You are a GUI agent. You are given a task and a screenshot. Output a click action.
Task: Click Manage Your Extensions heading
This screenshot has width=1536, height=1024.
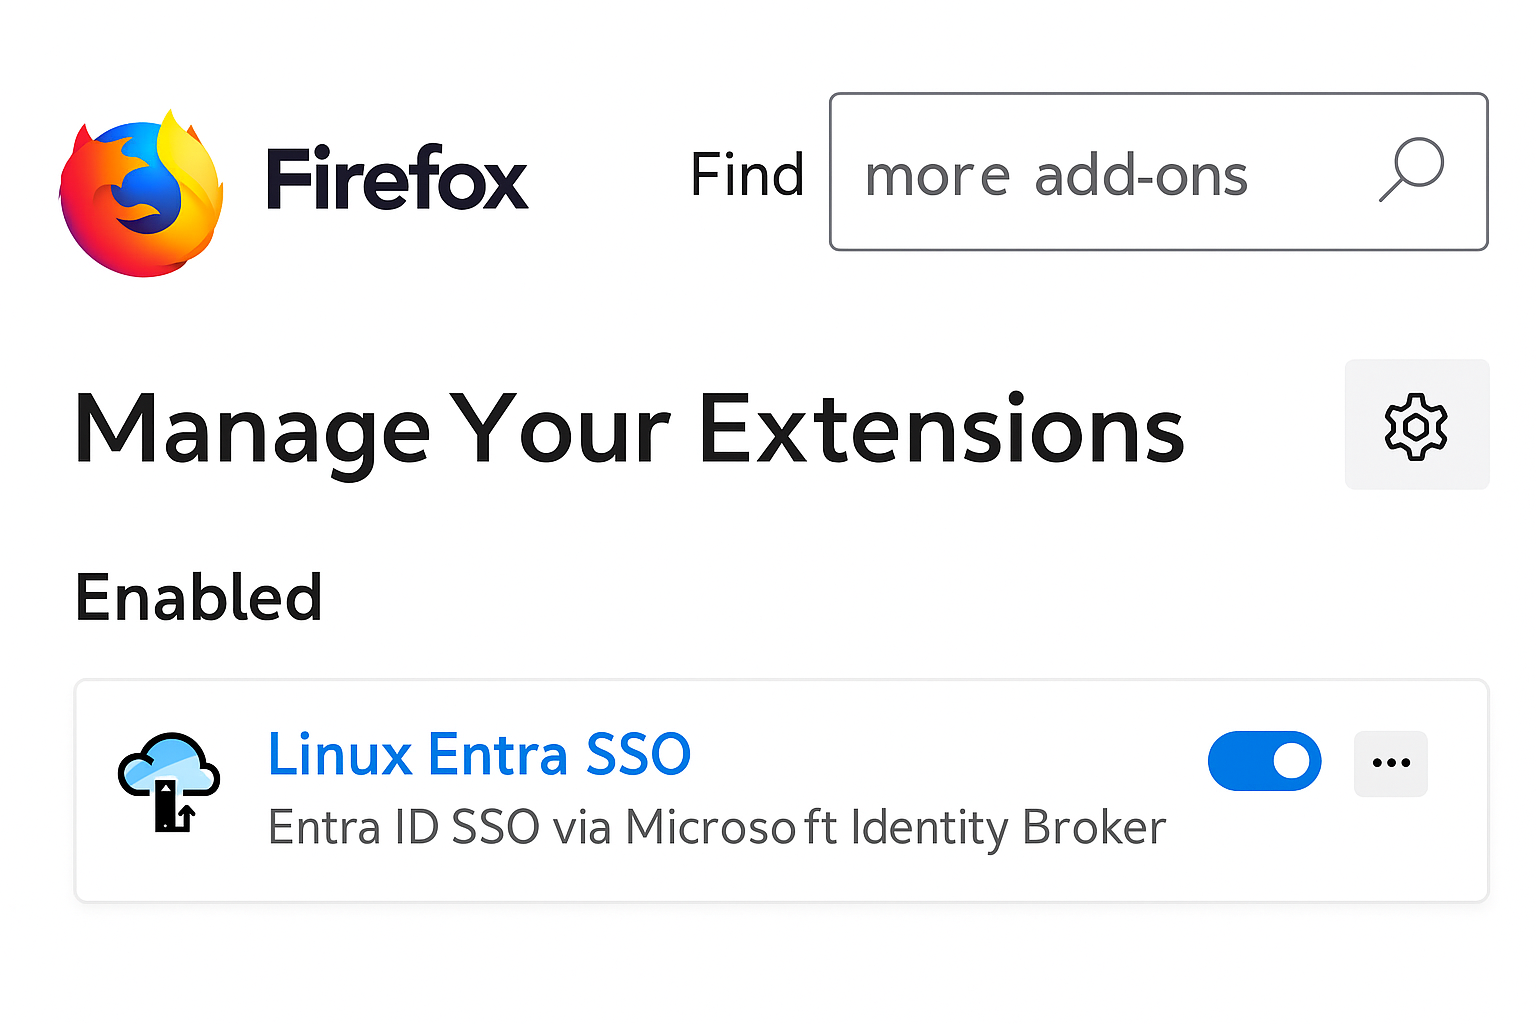[629, 430]
